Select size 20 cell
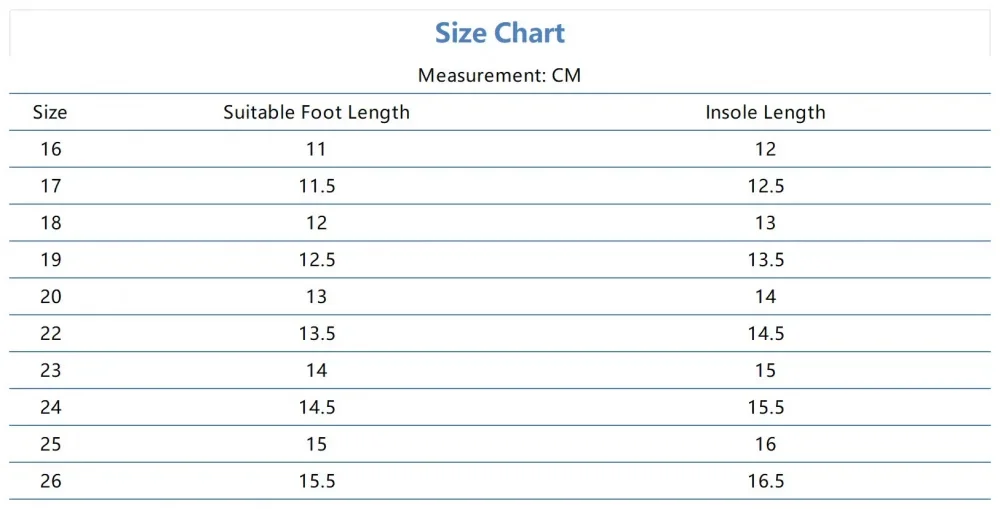This screenshot has height=509, width=1000. click(51, 297)
